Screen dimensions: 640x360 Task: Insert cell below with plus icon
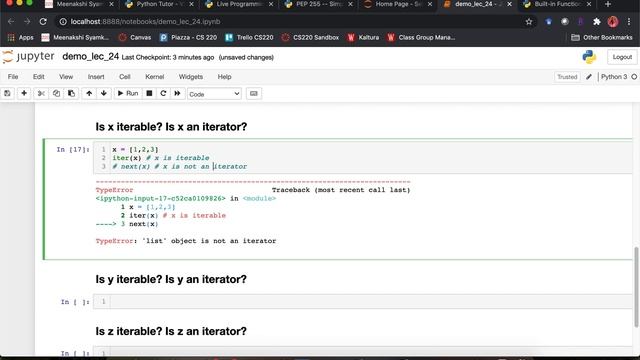click(24, 93)
